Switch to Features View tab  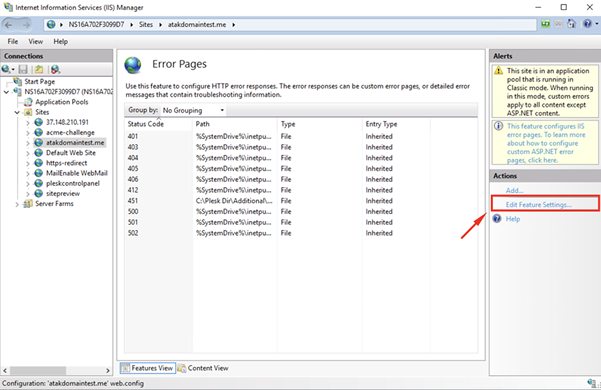148,368
